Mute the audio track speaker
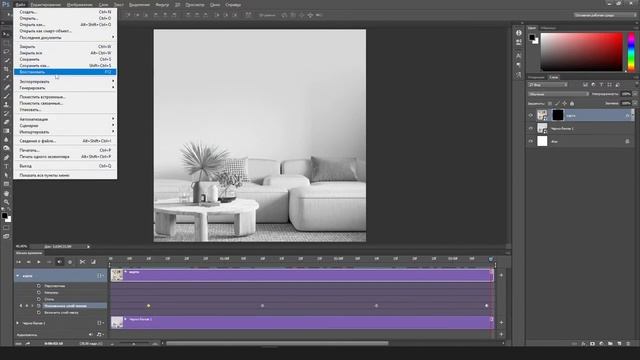Image resolution: width=640 pixels, height=360 pixels. [91, 335]
